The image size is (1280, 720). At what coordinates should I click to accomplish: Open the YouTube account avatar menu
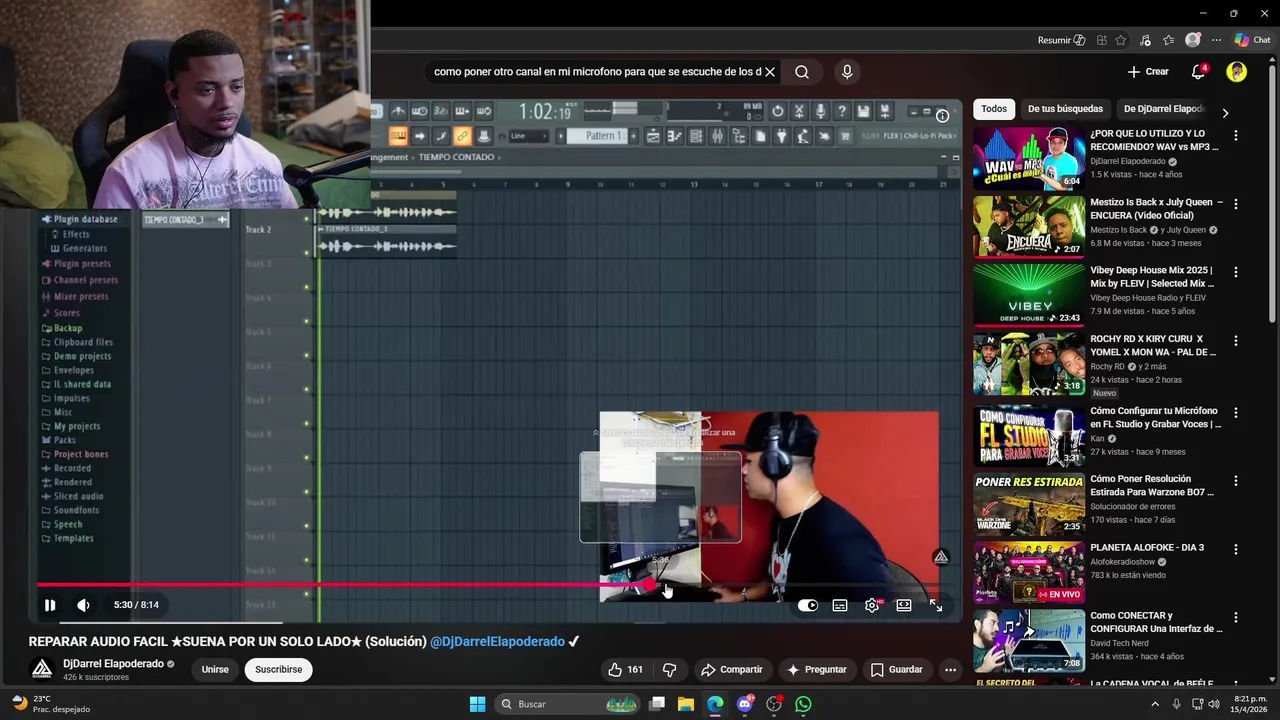pos(1237,72)
